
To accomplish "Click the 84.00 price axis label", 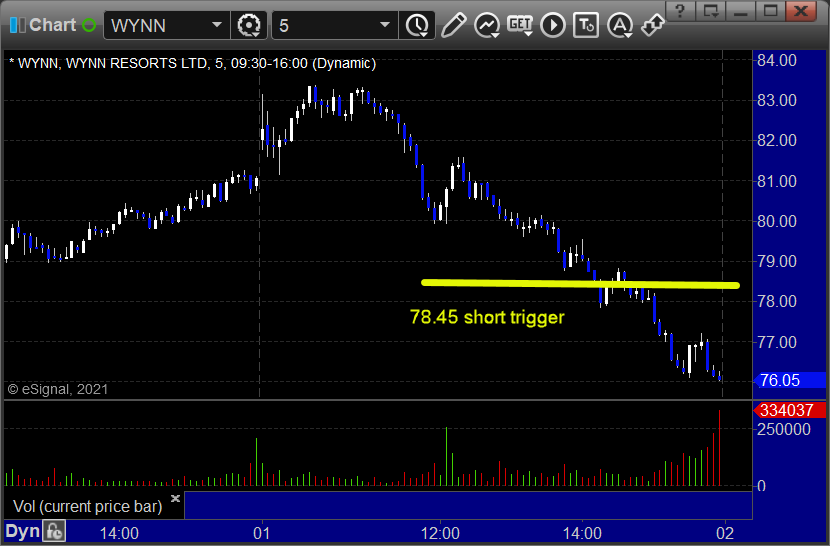I will pyautogui.click(x=777, y=60).
